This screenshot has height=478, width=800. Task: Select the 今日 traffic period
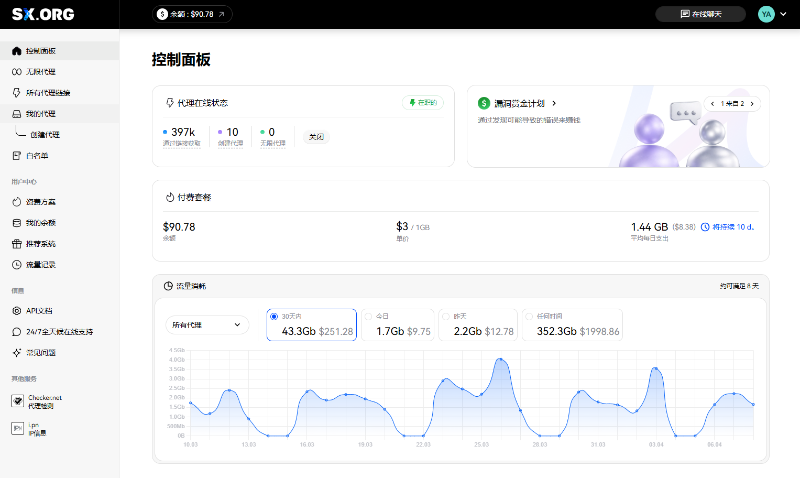point(368,316)
